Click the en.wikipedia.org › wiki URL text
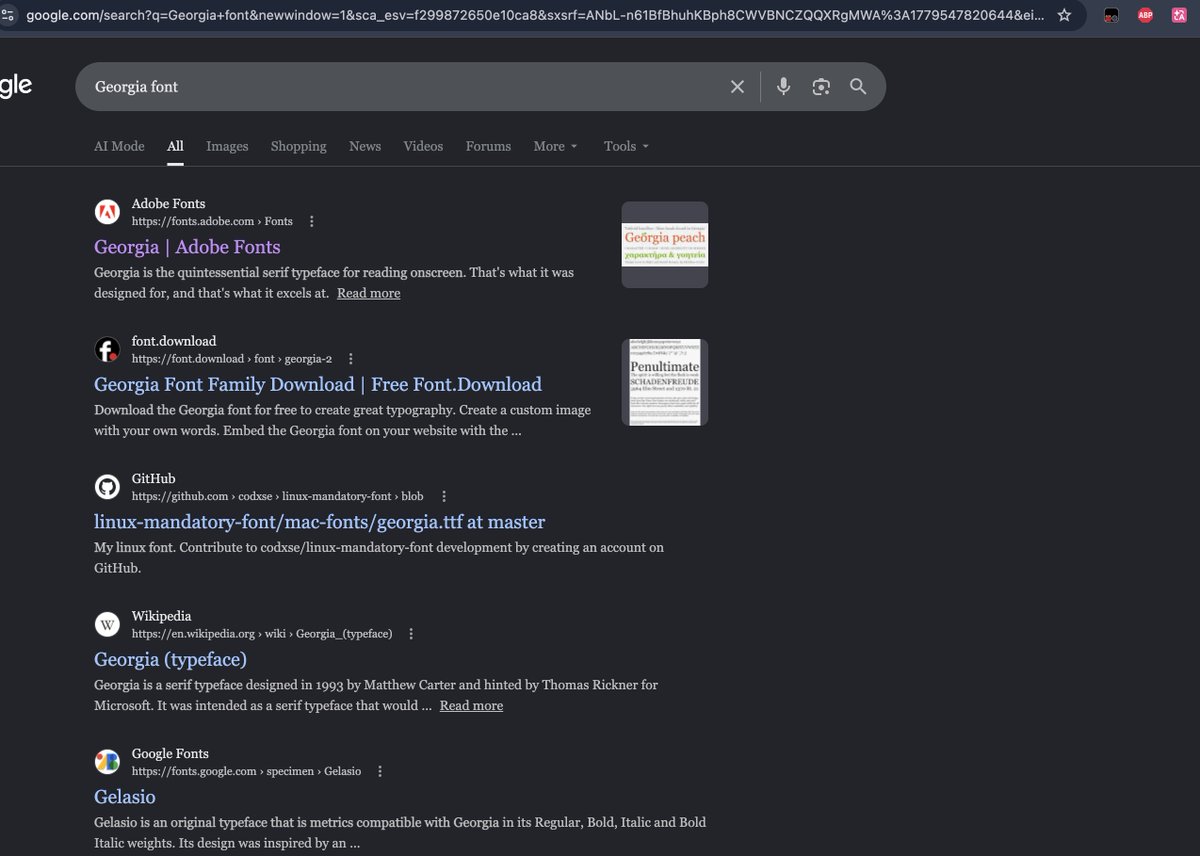The width and height of the screenshot is (1200, 856). (x=262, y=634)
